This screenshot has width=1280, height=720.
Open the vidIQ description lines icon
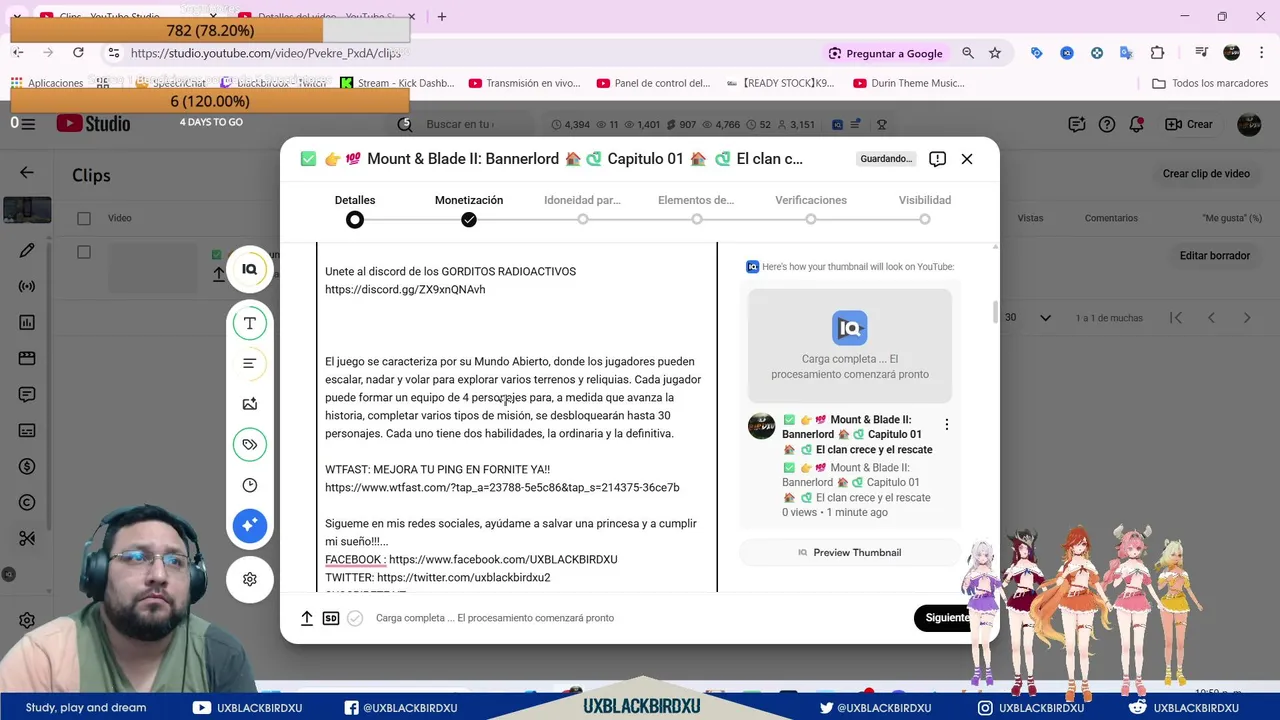point(250,363)
